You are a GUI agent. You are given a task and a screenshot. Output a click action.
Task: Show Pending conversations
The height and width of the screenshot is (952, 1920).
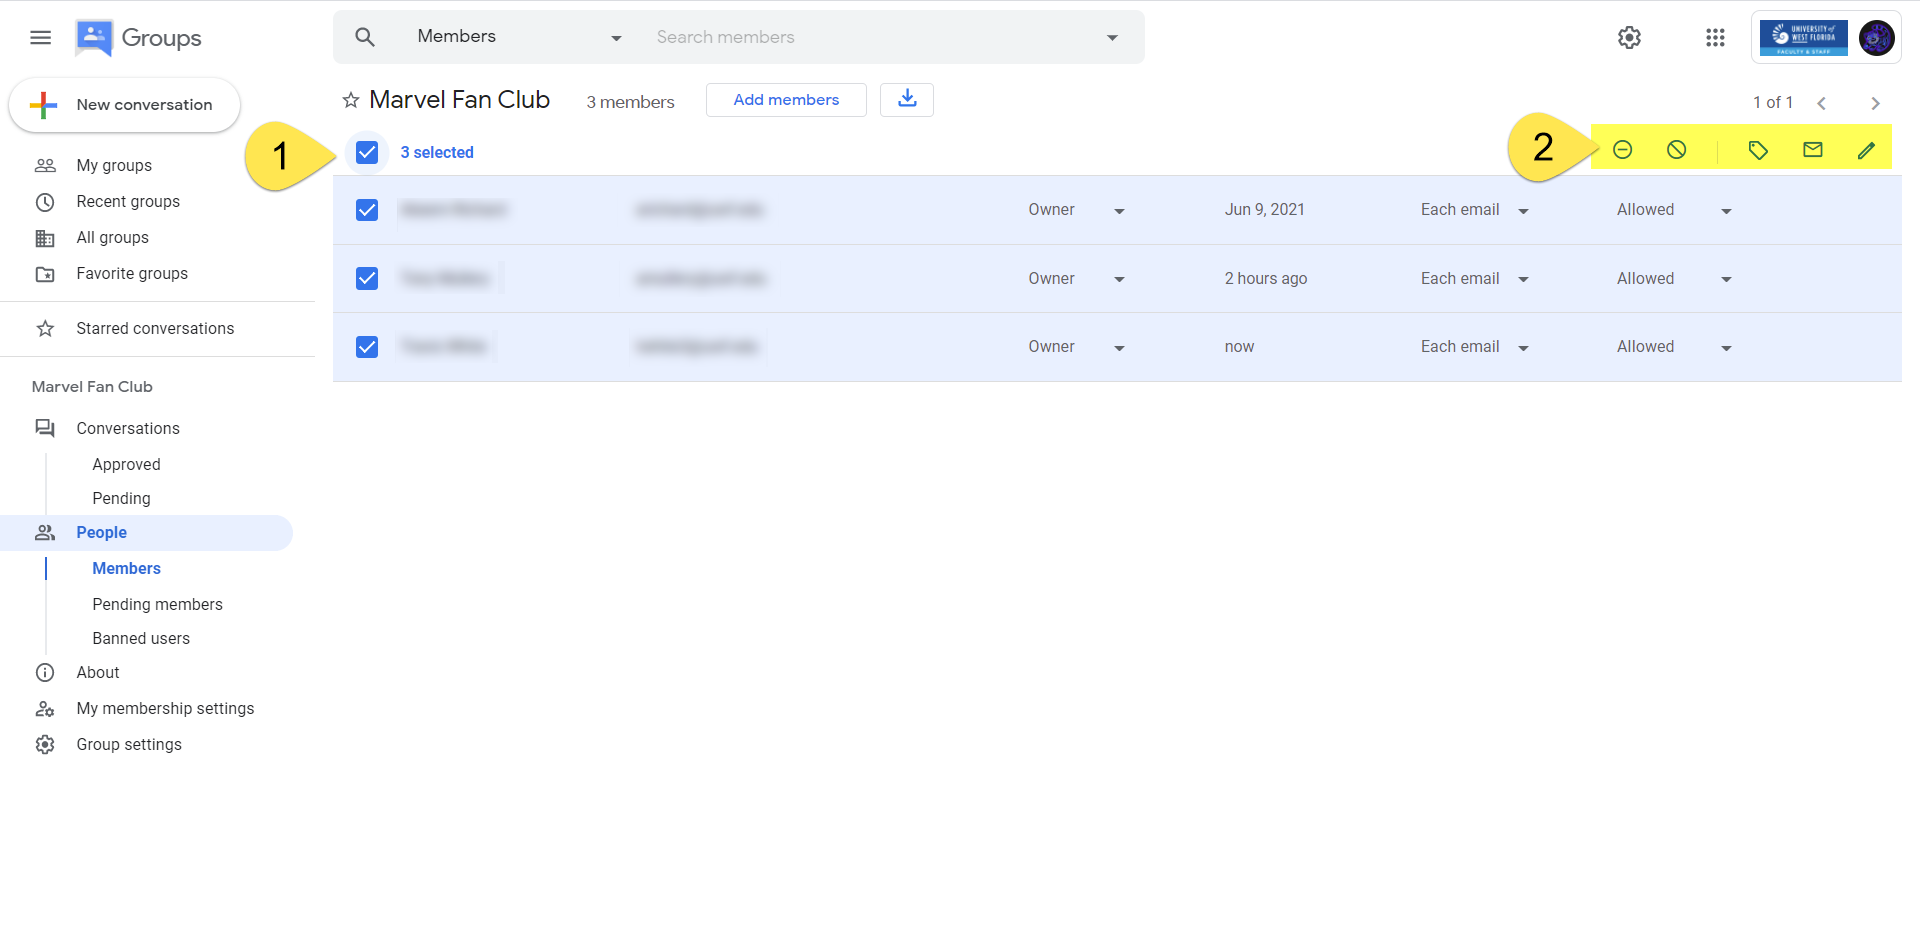pyautogui.click(x=121, y=499)
